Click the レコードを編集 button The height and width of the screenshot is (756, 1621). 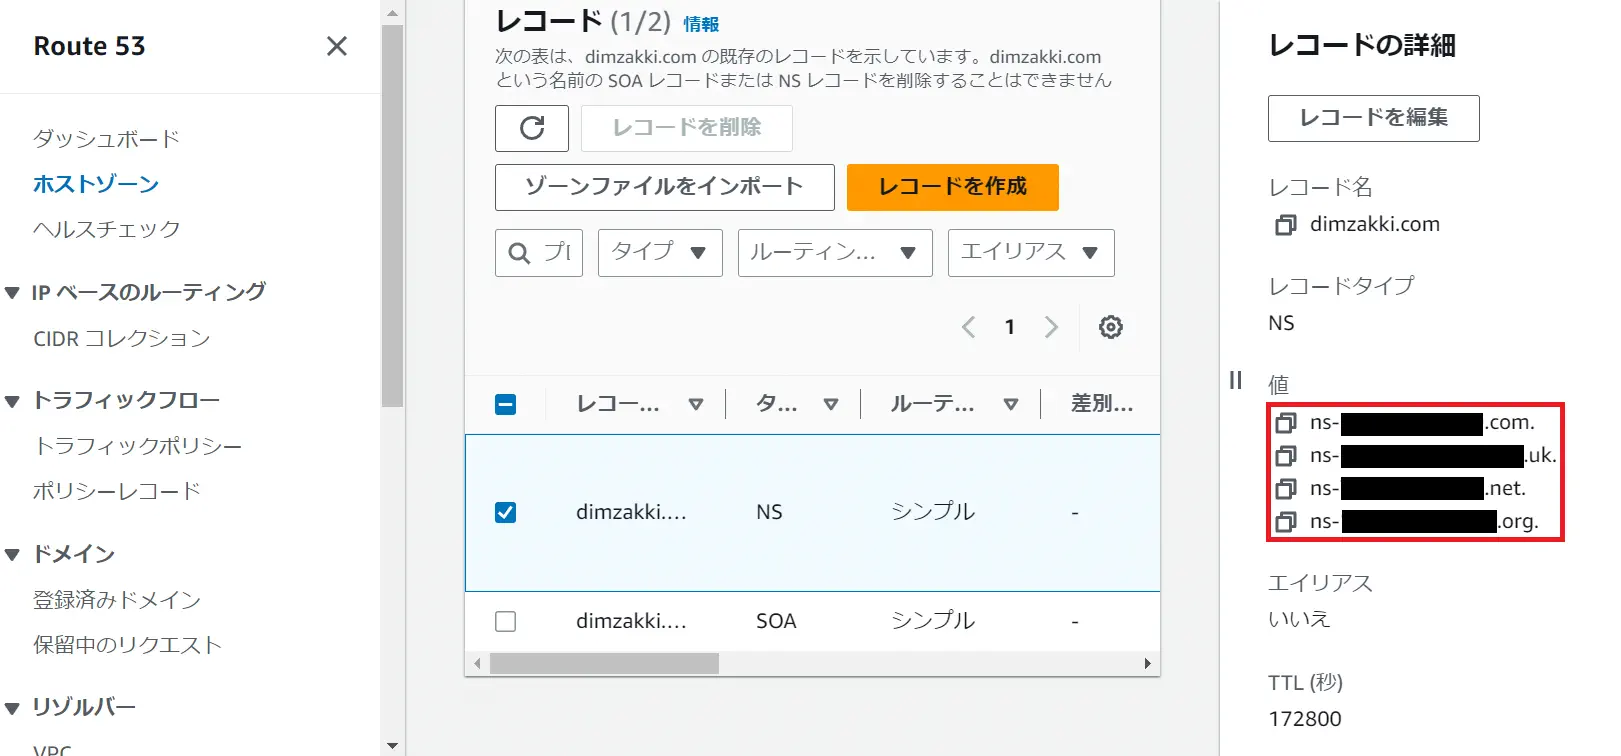click(x=1373, y=118)
